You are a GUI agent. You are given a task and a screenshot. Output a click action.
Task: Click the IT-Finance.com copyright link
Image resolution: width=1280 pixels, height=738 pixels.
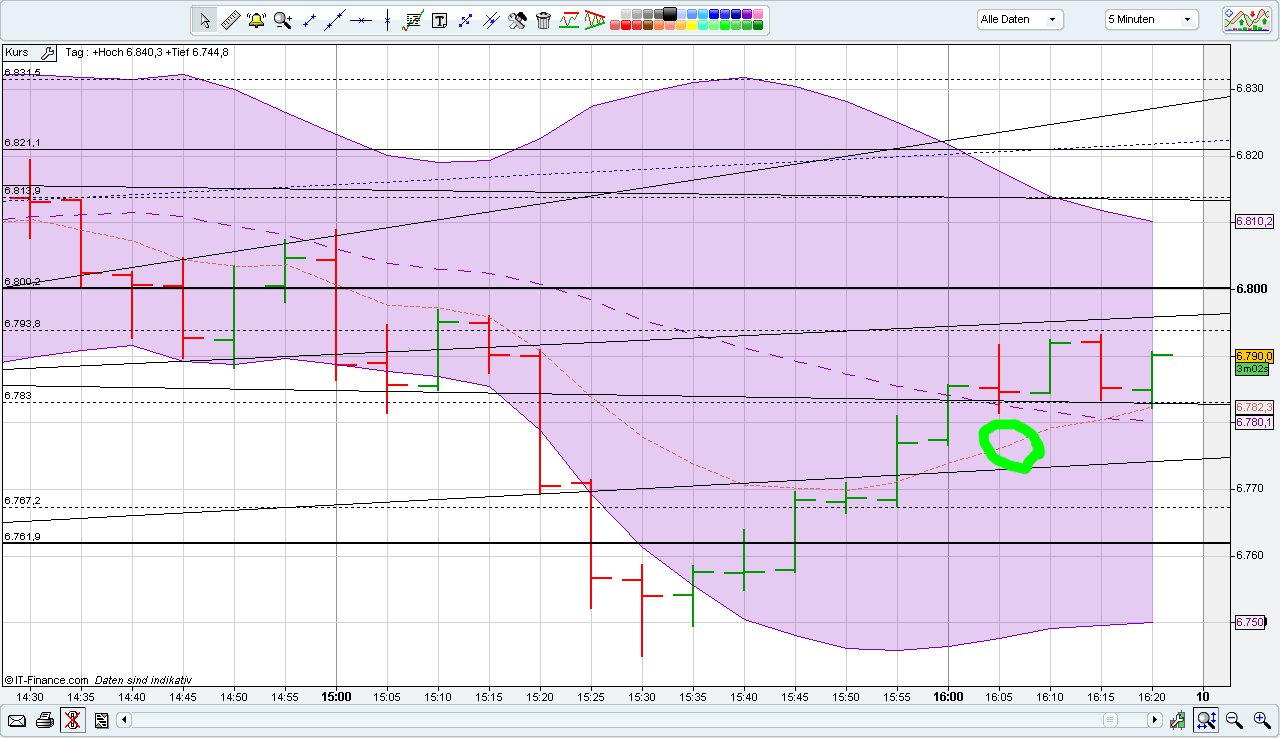48,679
